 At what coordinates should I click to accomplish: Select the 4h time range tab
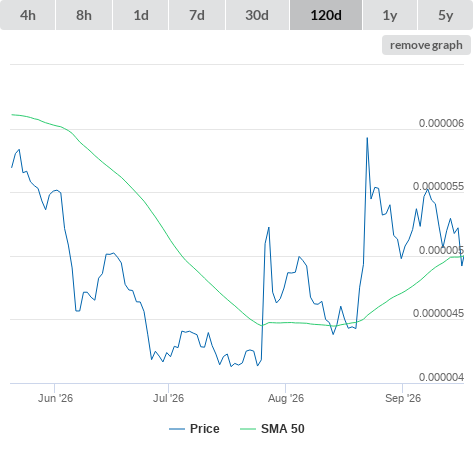tap(28, 15)
